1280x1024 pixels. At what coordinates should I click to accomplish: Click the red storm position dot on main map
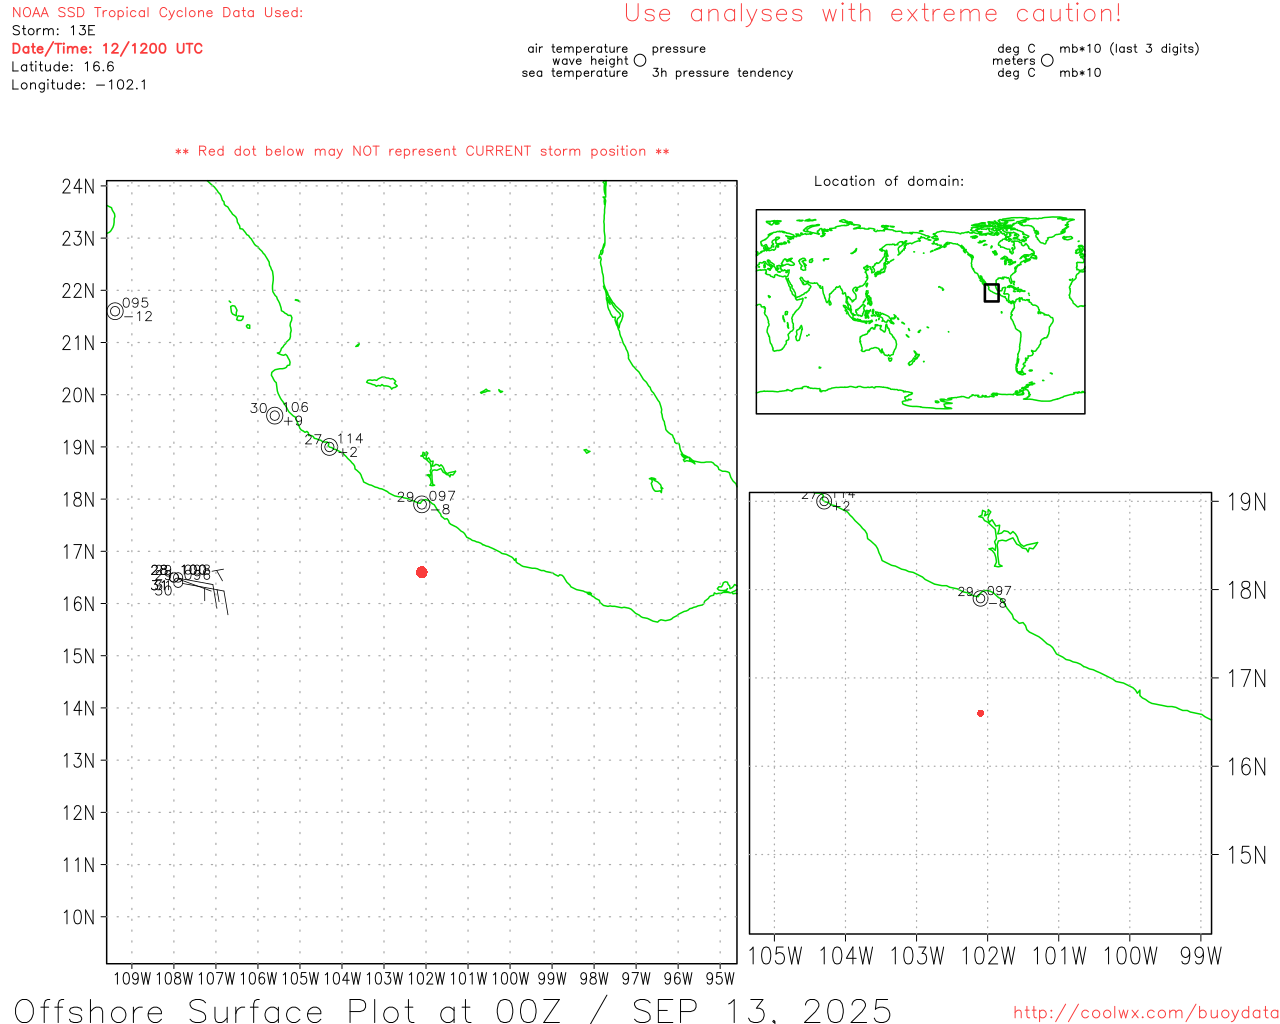click(421, 572)
